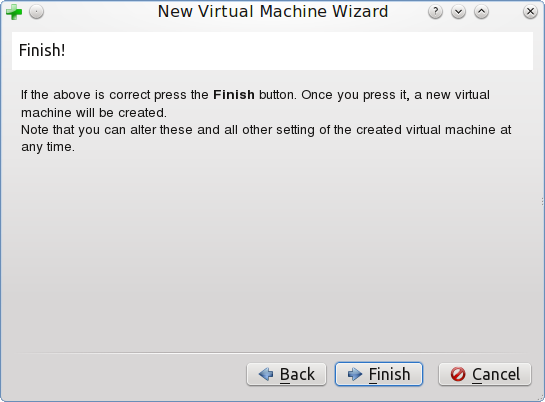Click the New Virtual Machine Wizard title bar
Image resolution: width=545 pixels, height=402 pixels.
click(x=273, y=11)
